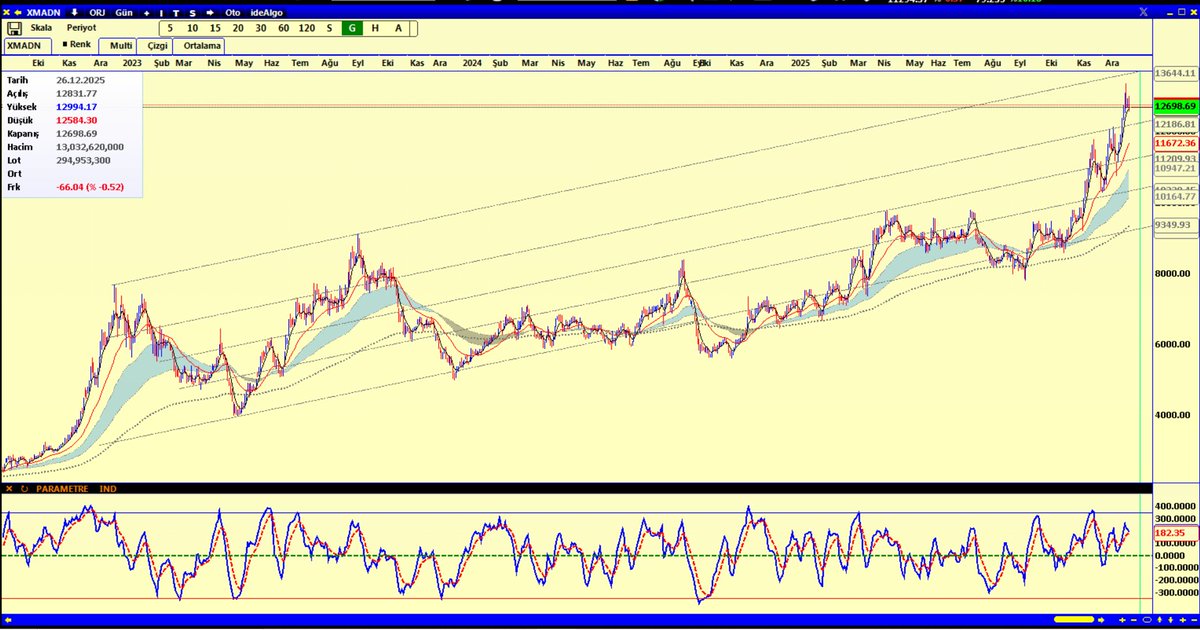1200x630 pixels.
Task: Click the 9349.93 price level label
Action: point(1174,225)
